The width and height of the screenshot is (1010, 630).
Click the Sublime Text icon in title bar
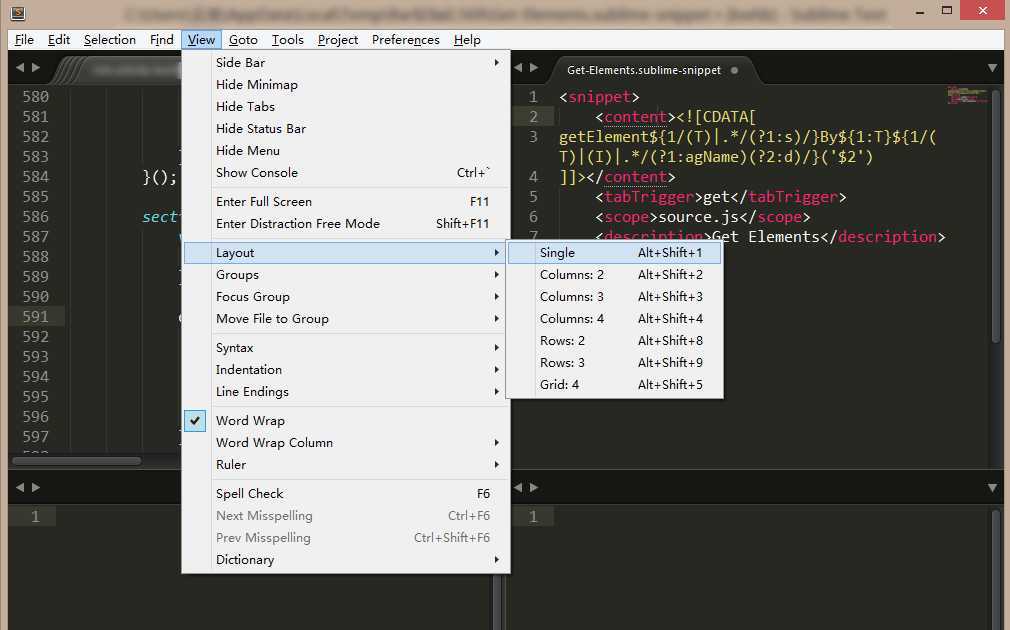coord(18,12)
